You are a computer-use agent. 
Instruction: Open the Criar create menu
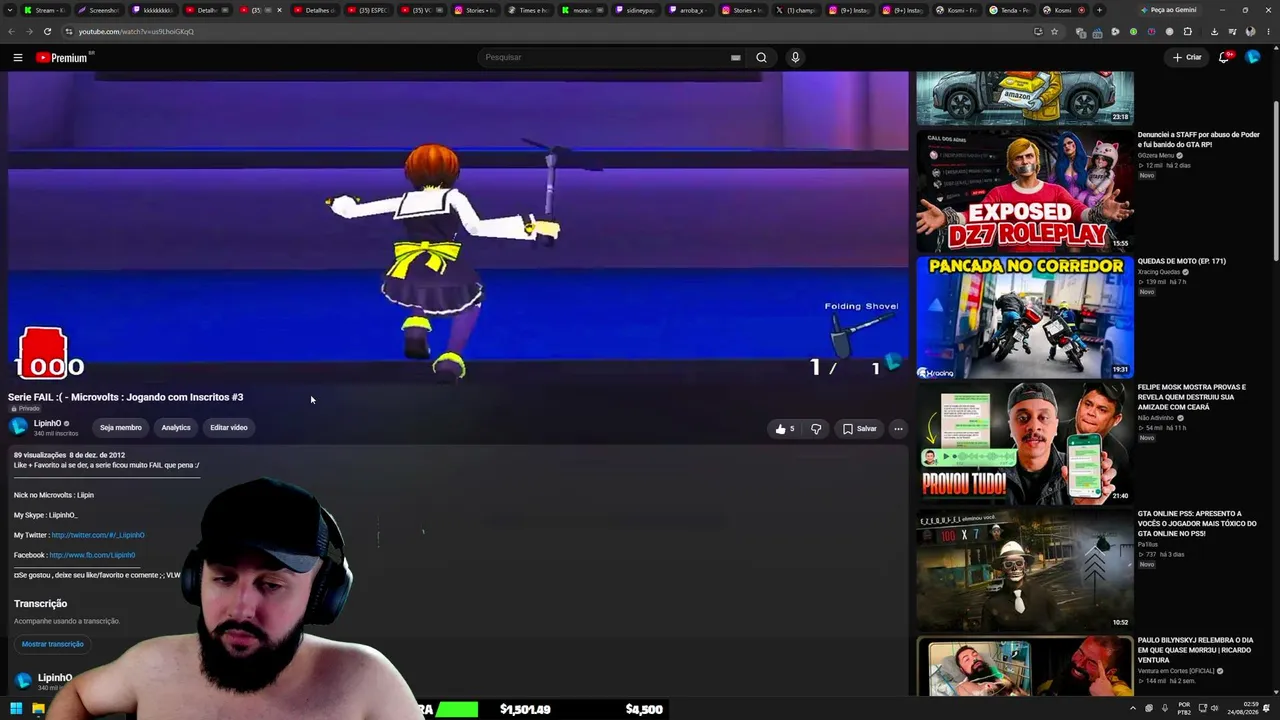1187,57
